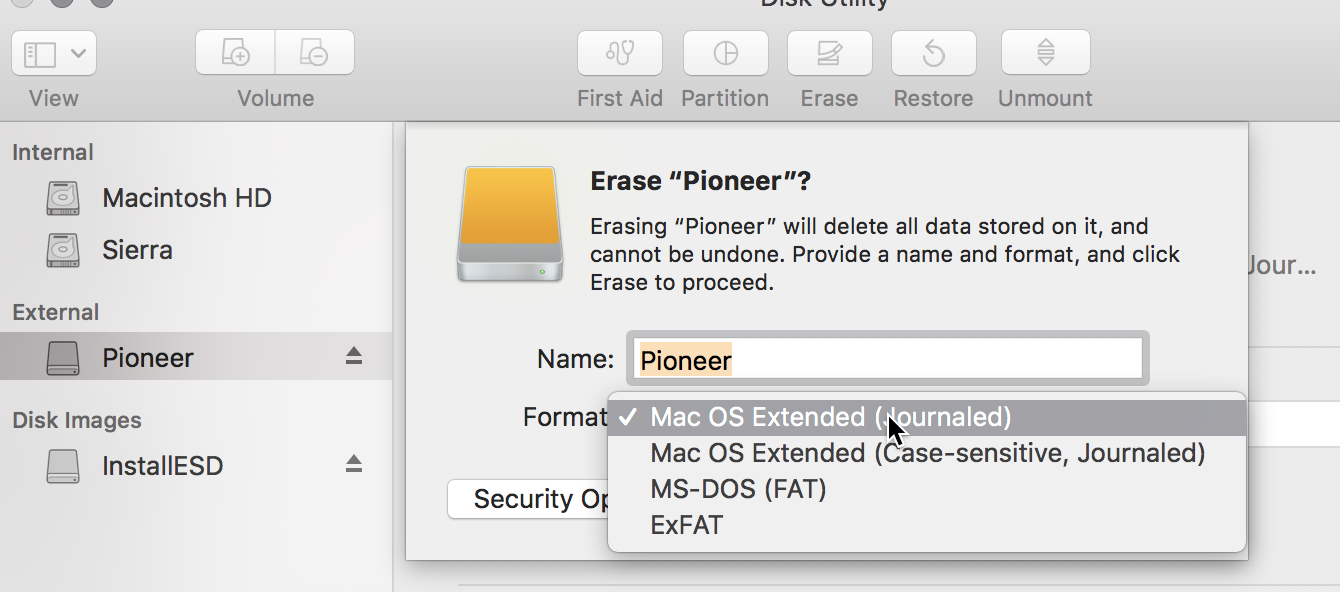Screen dimensions: 1340x592
Task: Eject the InstallESD disk image
Action: click(354, 464)
